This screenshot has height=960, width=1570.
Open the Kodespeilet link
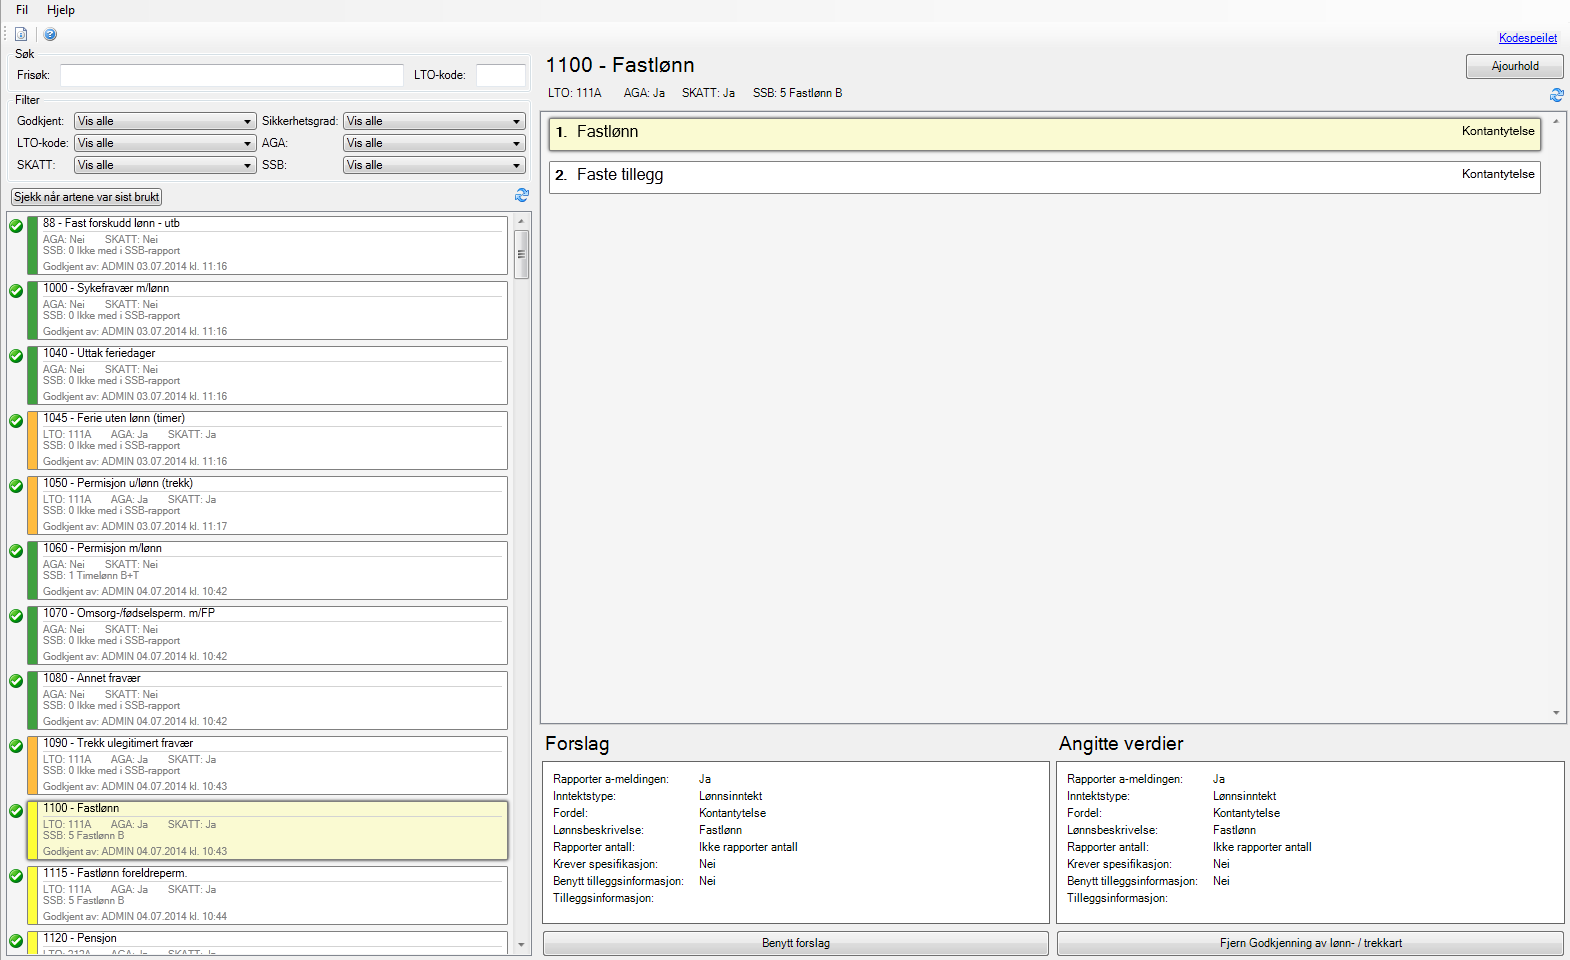pos(1527,38)
